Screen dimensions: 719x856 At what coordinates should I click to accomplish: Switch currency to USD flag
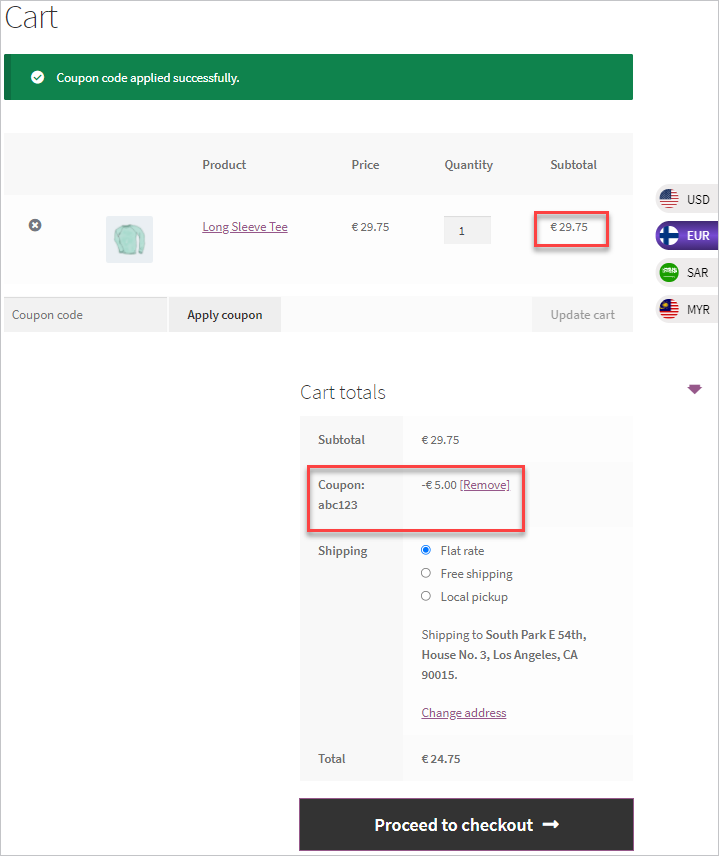coord(670,199)
